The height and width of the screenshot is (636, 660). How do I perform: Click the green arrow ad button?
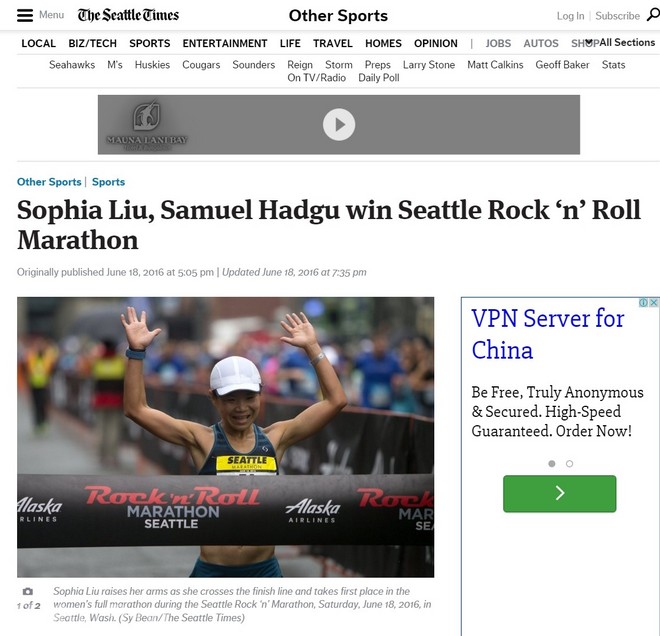[x=559, y=493]
